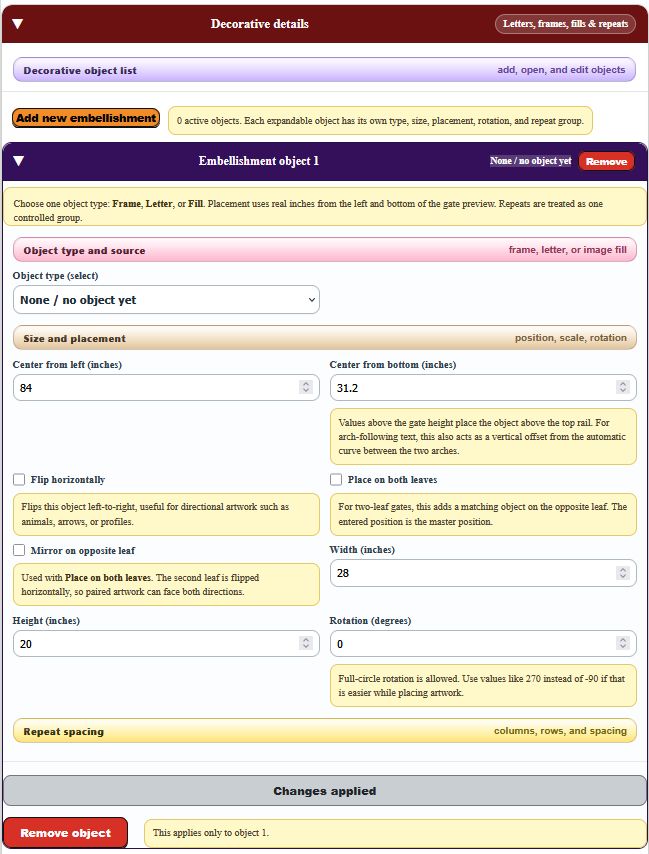Toggle Mirror on opposite leaf checkbox
Screen dimensions: 649x854
coord(19,550)
